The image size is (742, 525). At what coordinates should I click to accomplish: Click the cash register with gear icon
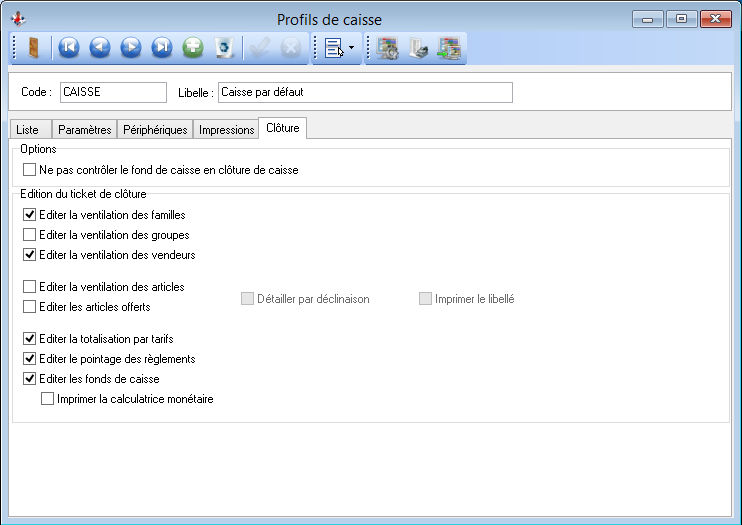(388, 47)
